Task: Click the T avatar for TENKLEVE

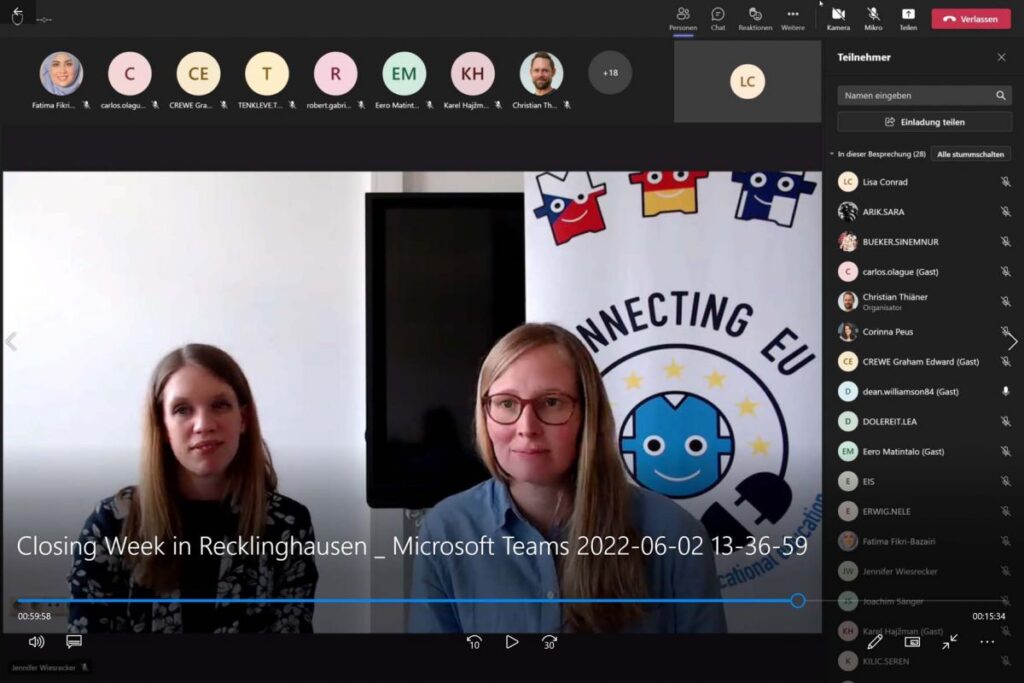Action: (x=267, y=74)
